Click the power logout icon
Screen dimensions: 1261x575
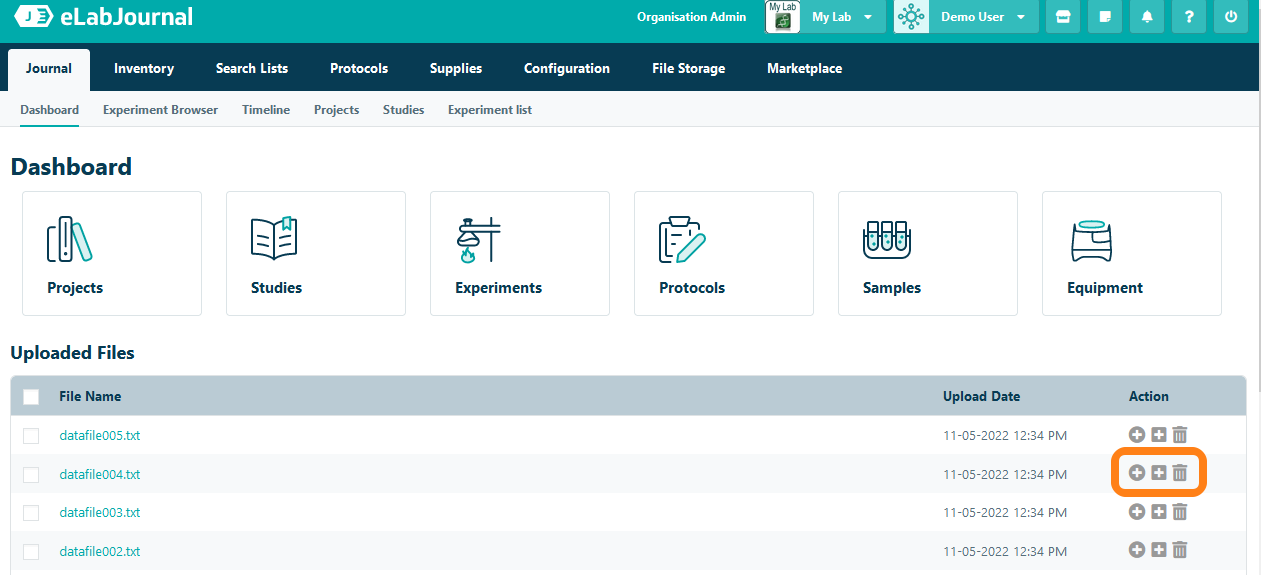coord(1231,17)
